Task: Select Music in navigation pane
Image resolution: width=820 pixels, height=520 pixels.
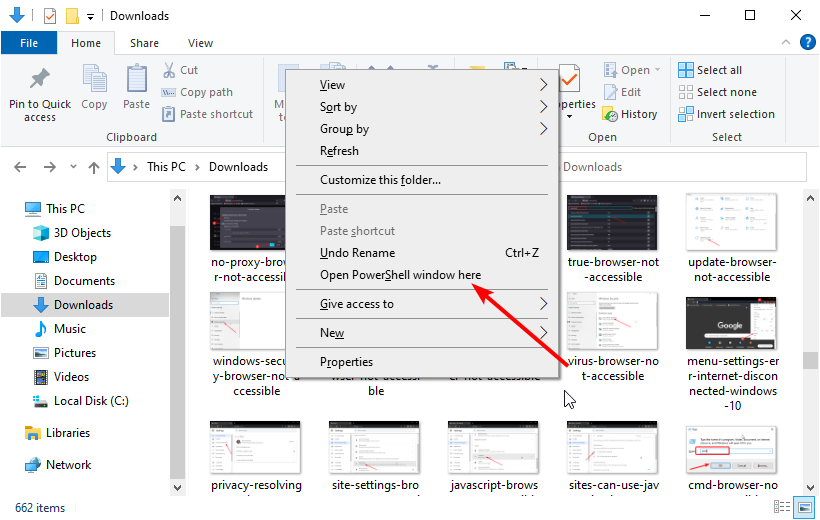Action: [x=60, y=329]
